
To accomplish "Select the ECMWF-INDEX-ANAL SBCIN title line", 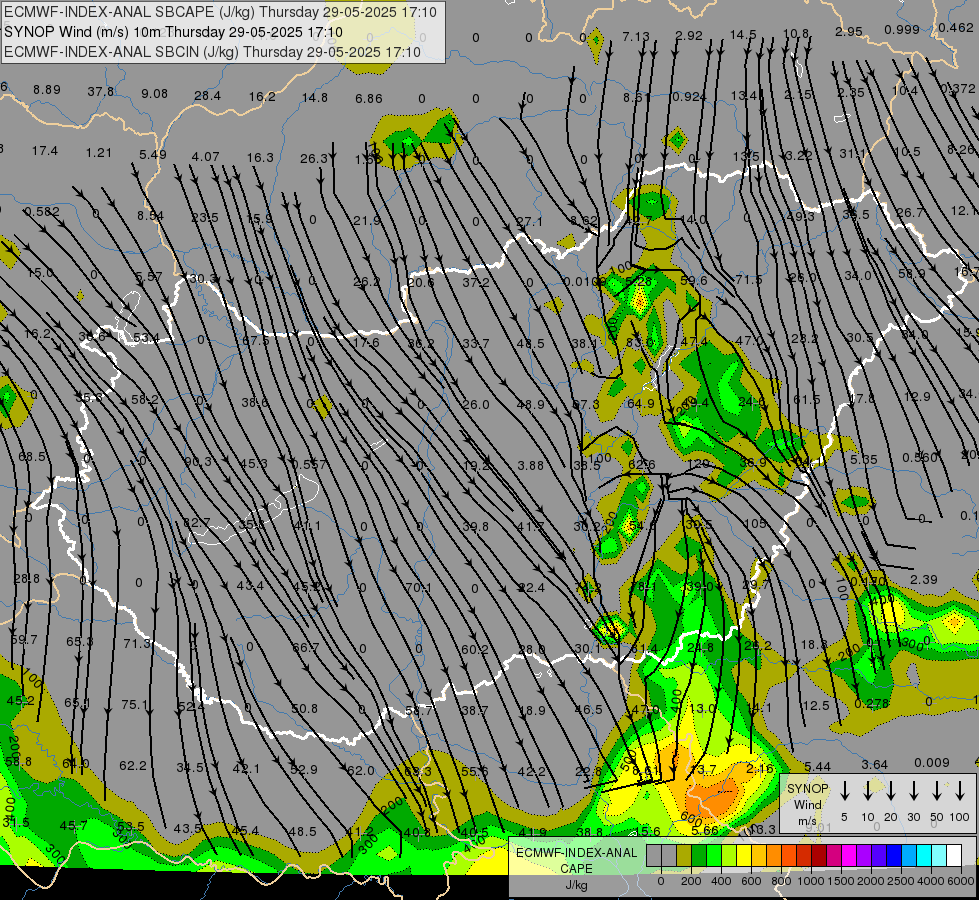I will click(x=212, y=52).
